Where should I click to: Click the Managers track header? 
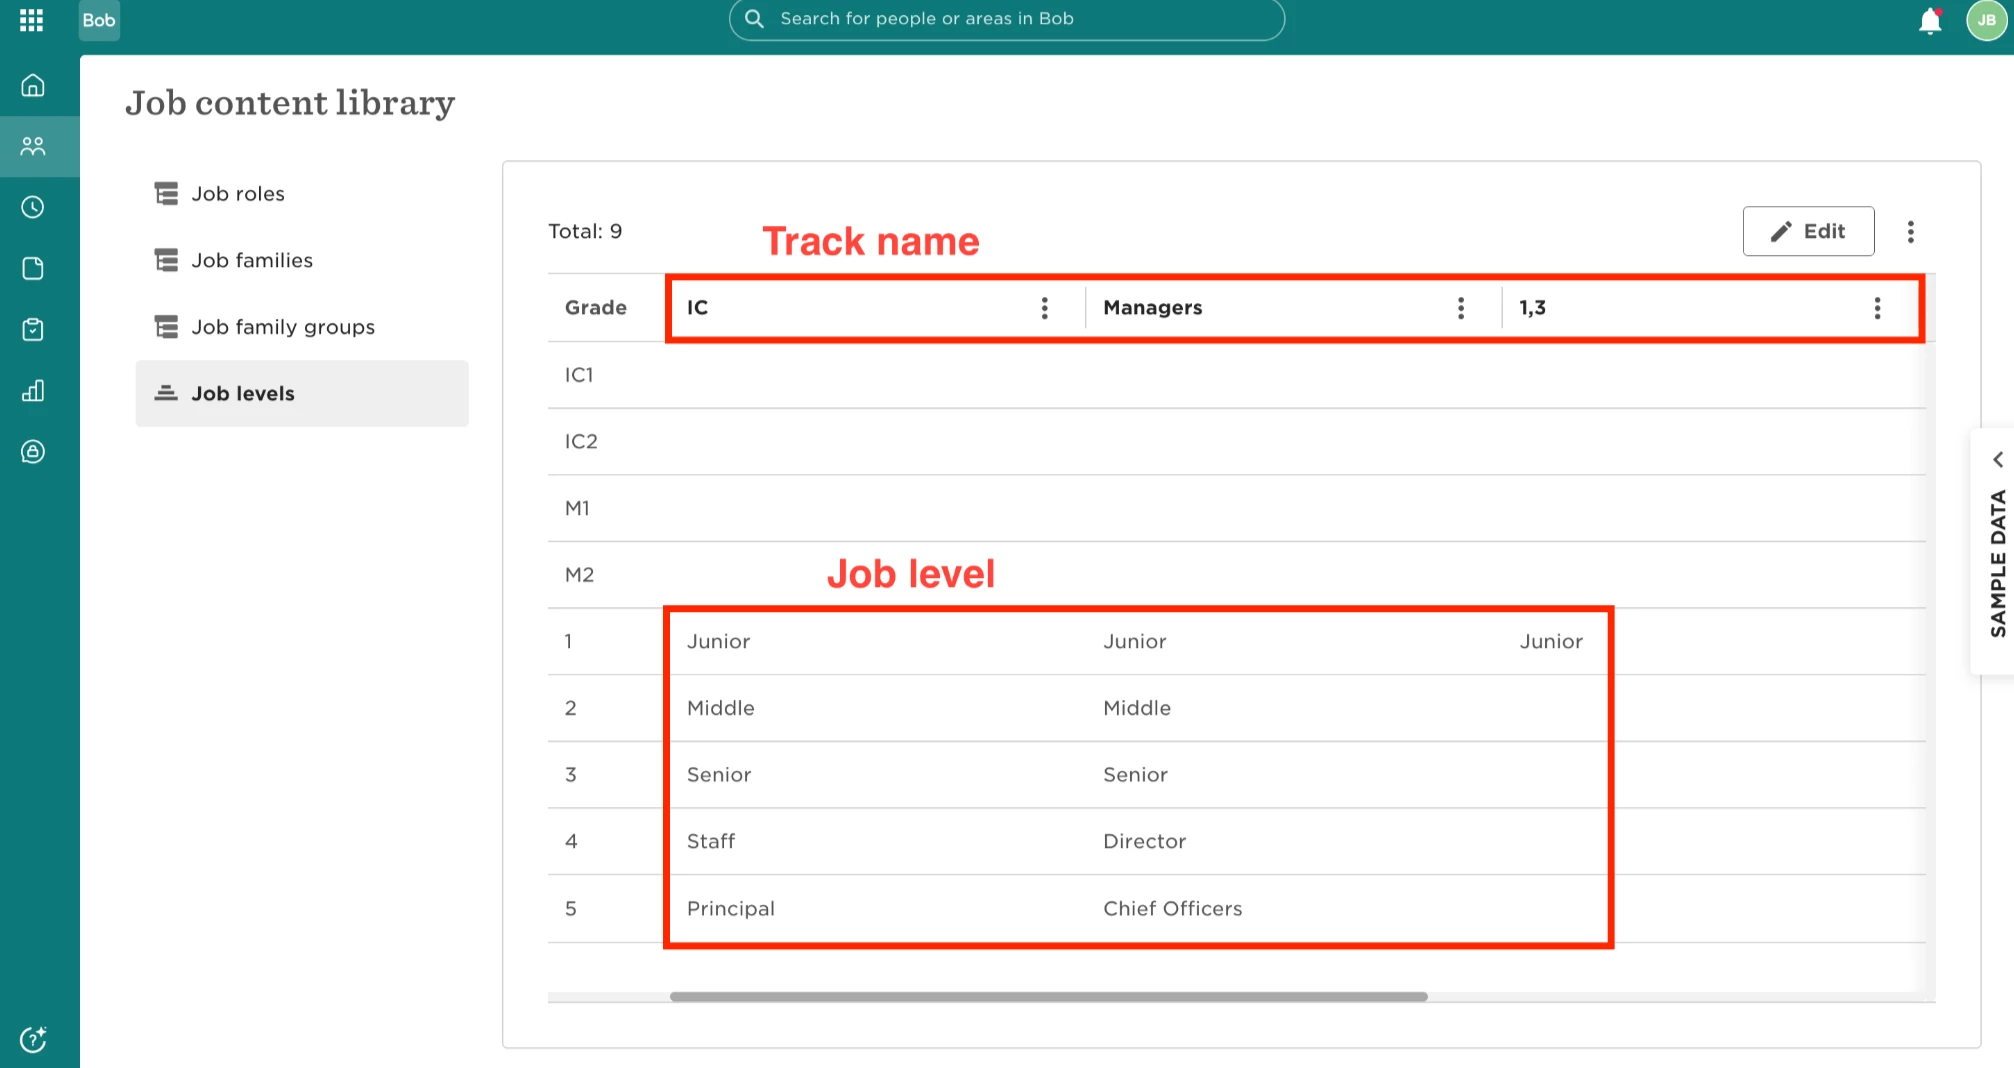click(1153, 308)
